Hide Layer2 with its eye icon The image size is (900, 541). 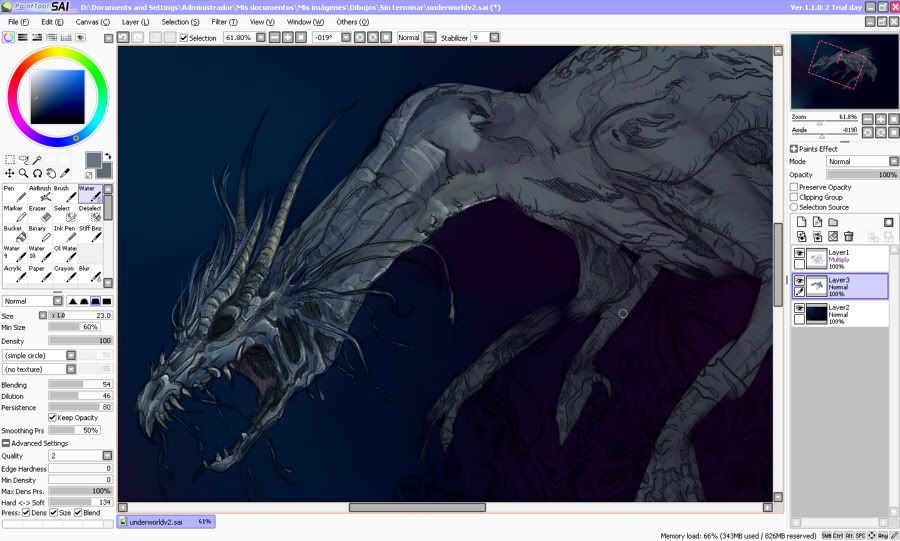799,308
